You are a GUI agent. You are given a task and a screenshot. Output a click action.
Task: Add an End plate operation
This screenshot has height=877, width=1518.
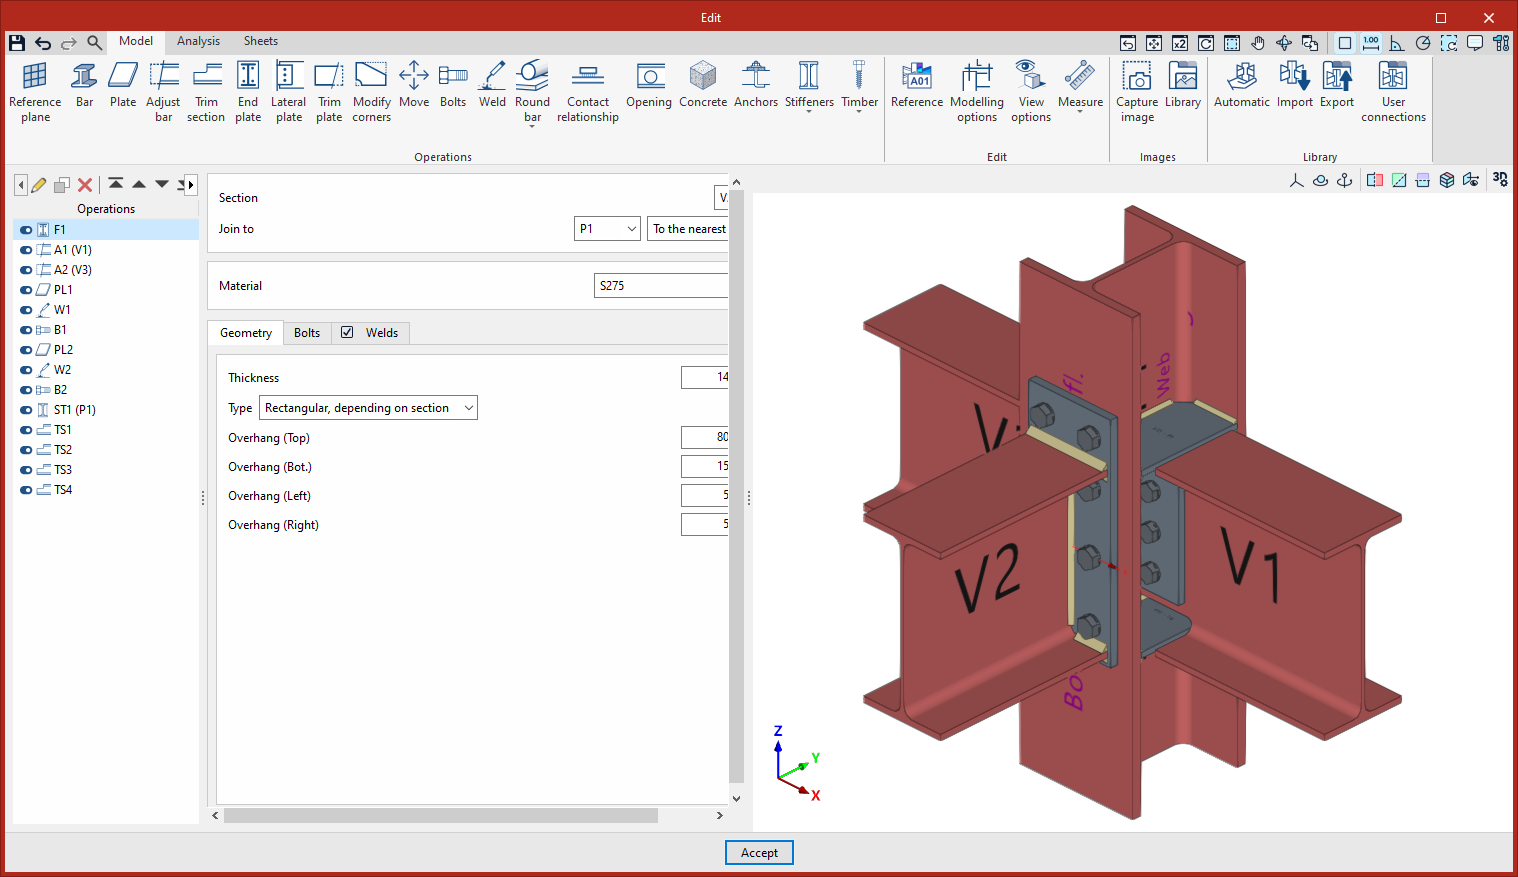coord(248,92)
